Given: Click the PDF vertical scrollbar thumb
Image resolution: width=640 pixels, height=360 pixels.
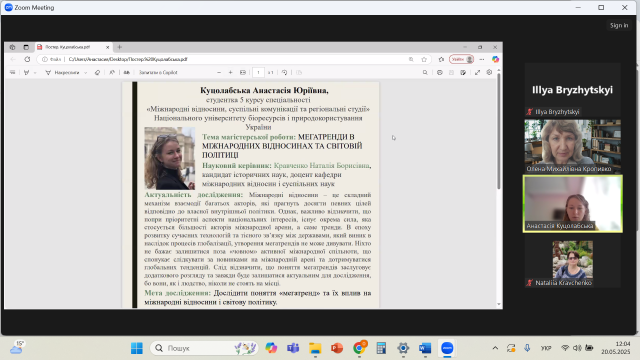Looking at the screenshot, I should click(498, 131).
